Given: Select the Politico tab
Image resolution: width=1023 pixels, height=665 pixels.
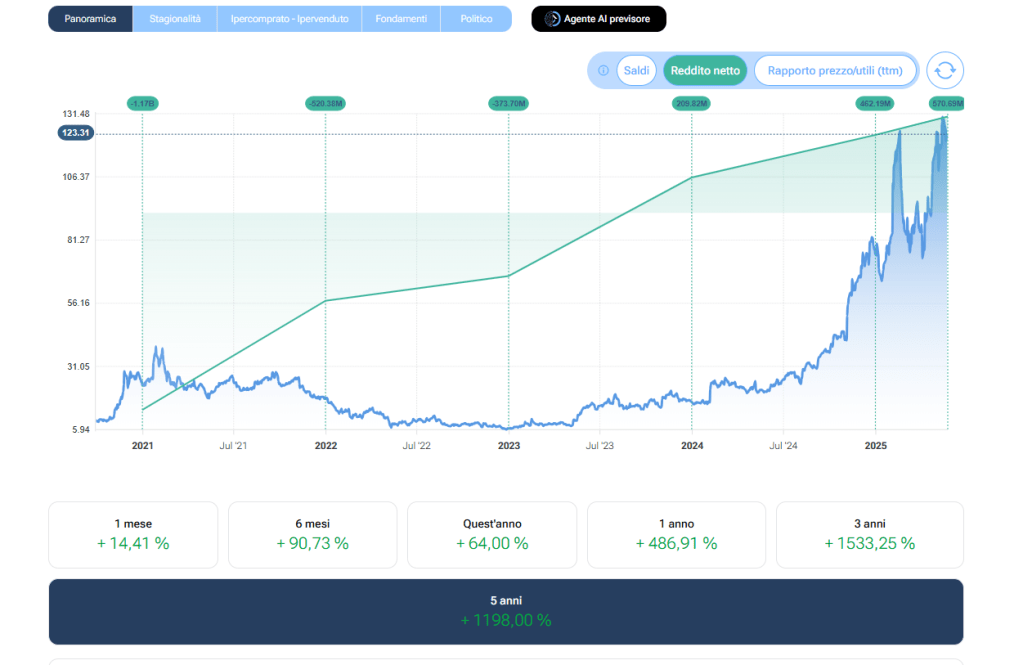Looking at the screenshot, I should click(x=476, y=19).
